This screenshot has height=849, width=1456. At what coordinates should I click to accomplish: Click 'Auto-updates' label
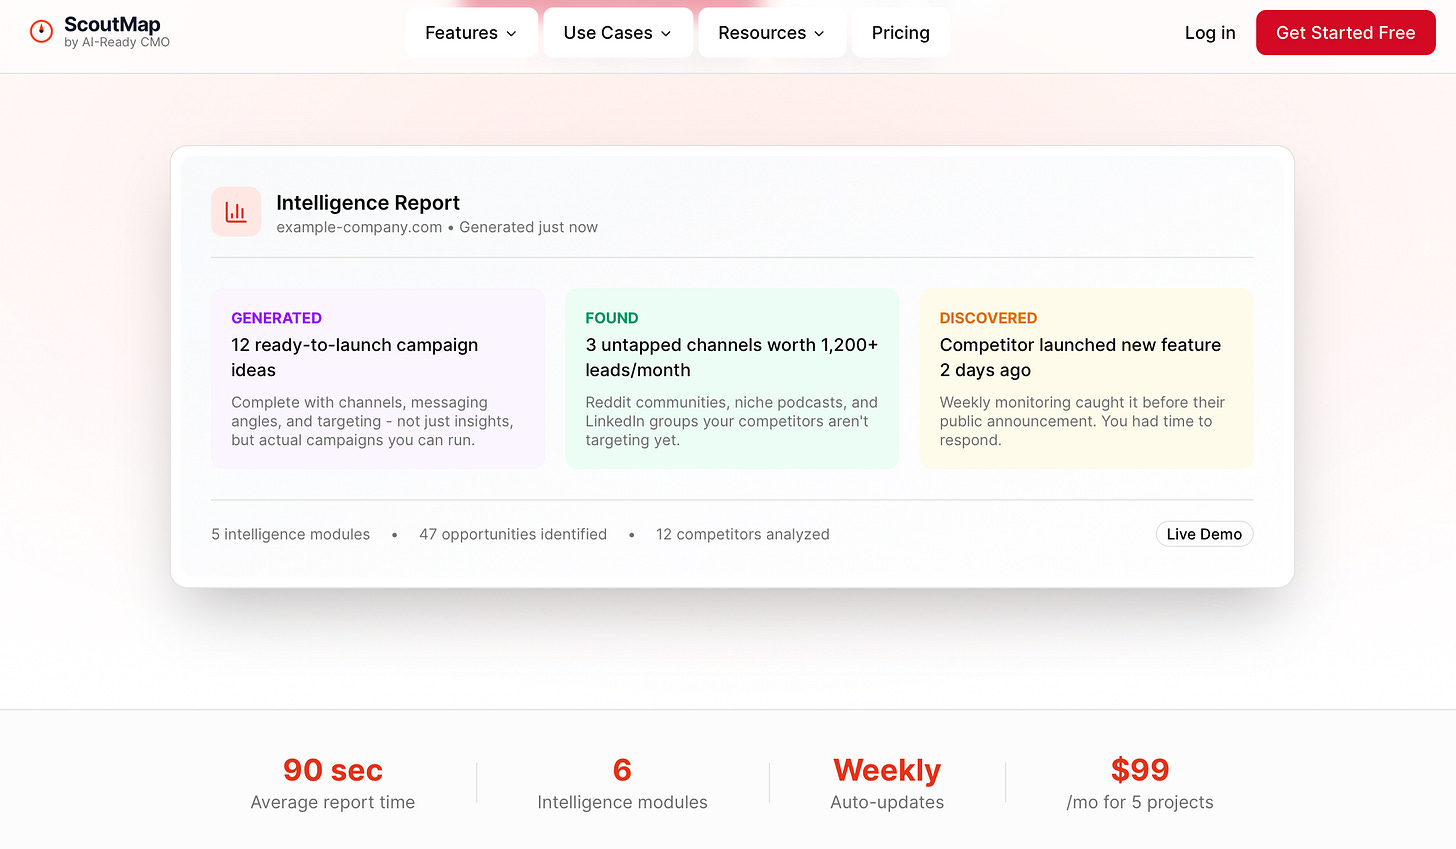tap(887, 802)
